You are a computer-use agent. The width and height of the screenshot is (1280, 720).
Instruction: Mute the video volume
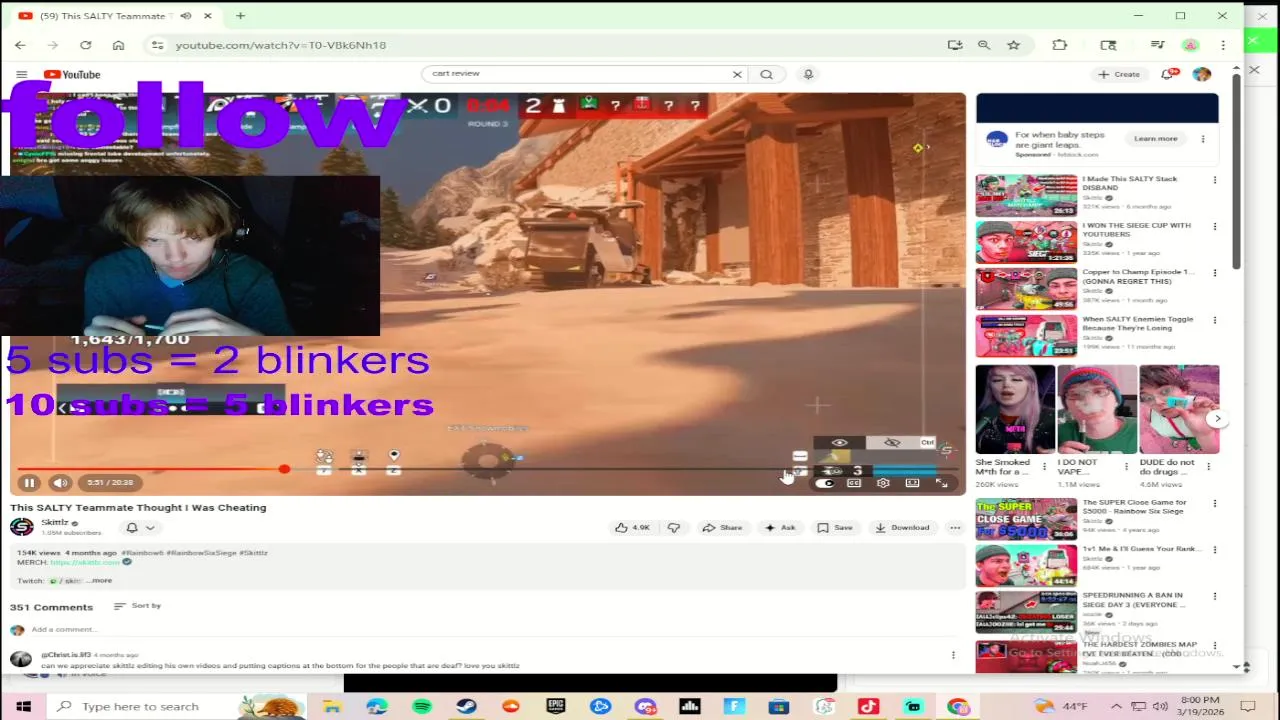point(60,483)
